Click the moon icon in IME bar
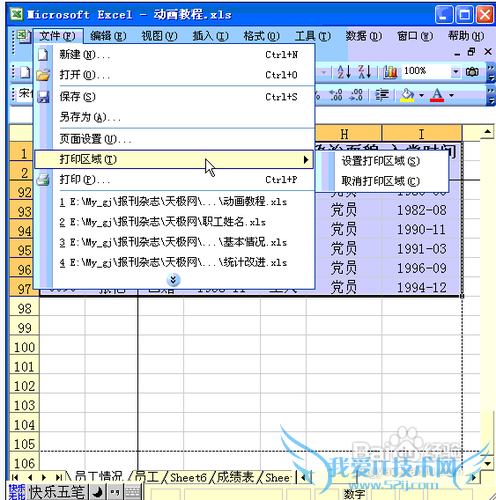This screenshot has width=496, height=500. click(x=97, y=492)
